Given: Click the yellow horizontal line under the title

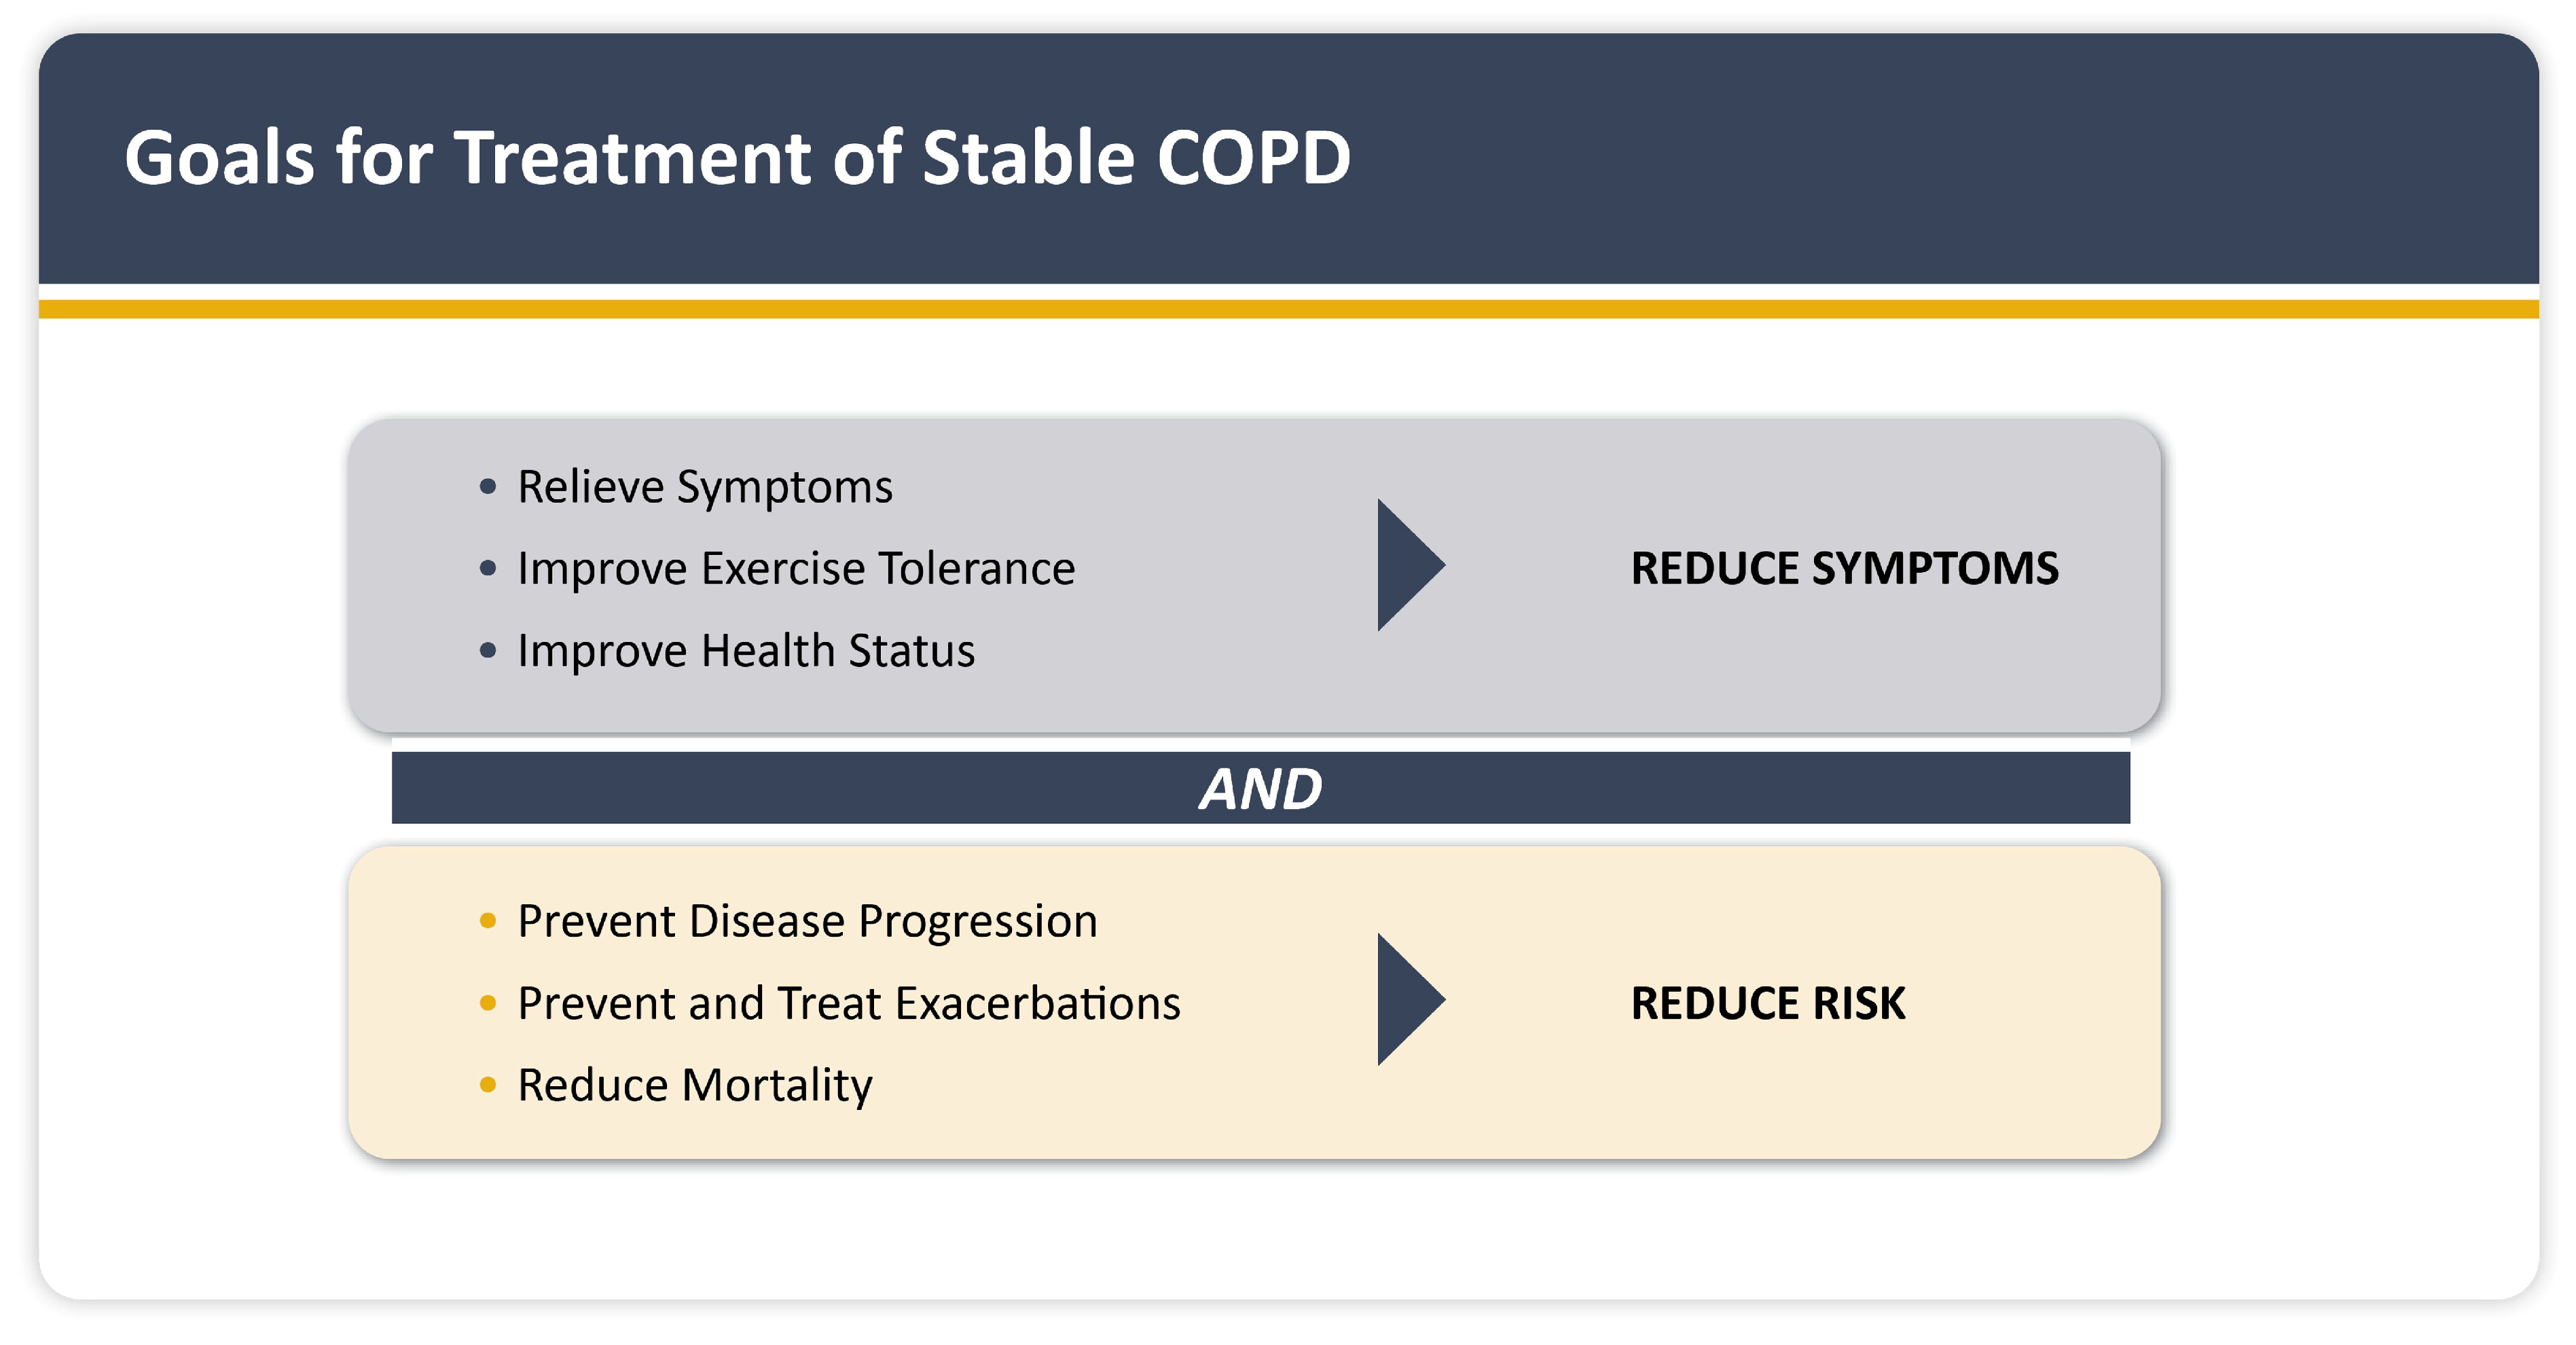Looking at the screenshot, I should pos(1288,309).
